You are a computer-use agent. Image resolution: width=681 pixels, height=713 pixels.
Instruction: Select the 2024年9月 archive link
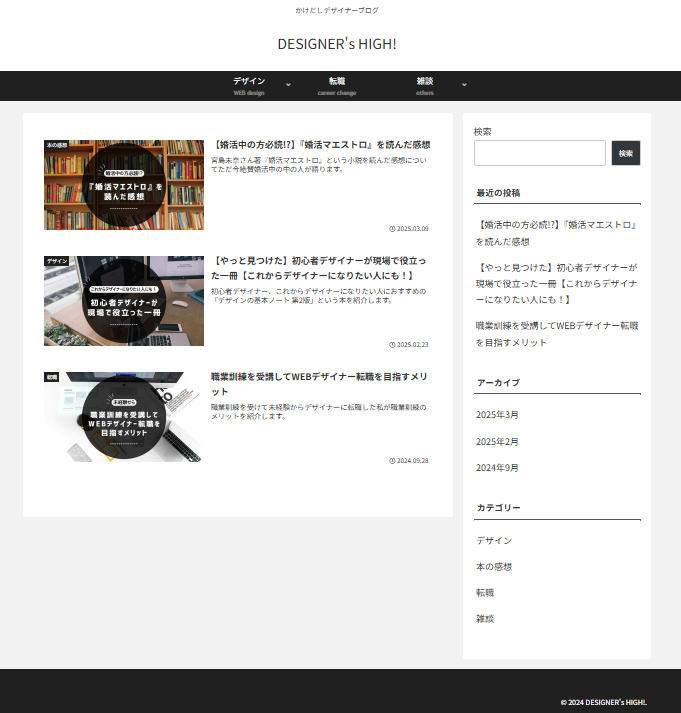pyautogui.click(x=497, y=468)
